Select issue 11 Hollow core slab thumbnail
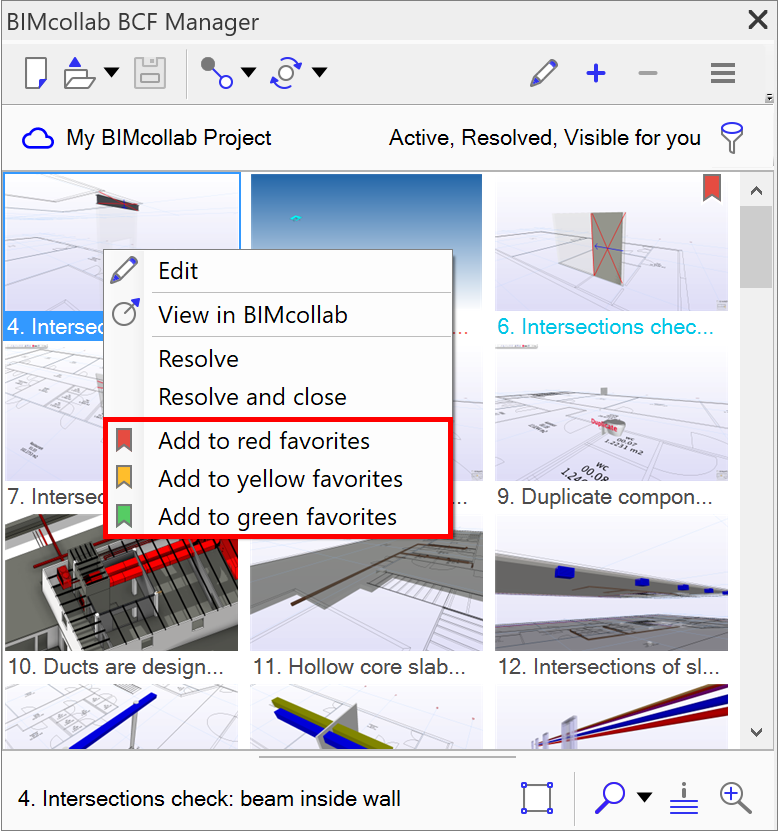 tap(366, 594)
